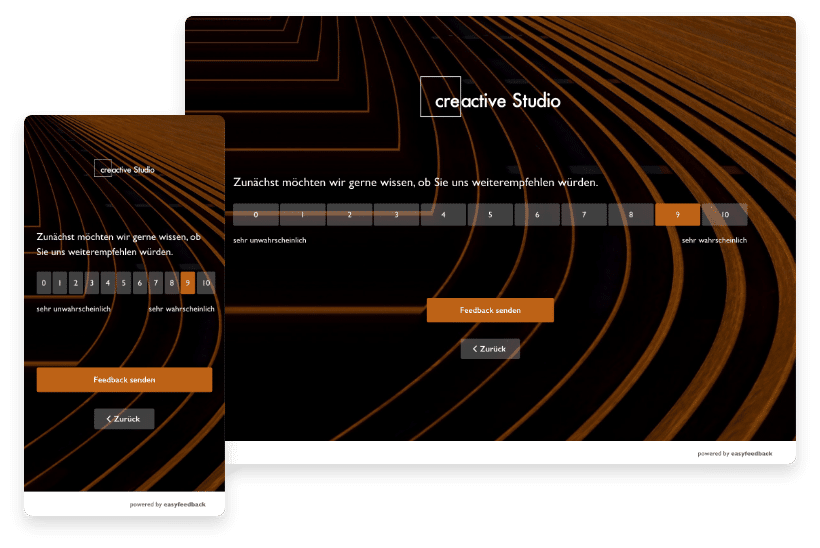Viewport: 820px width, 548px height.
Task: Select rating 3 in the desktop survey scale
Action: coord(396,214)
